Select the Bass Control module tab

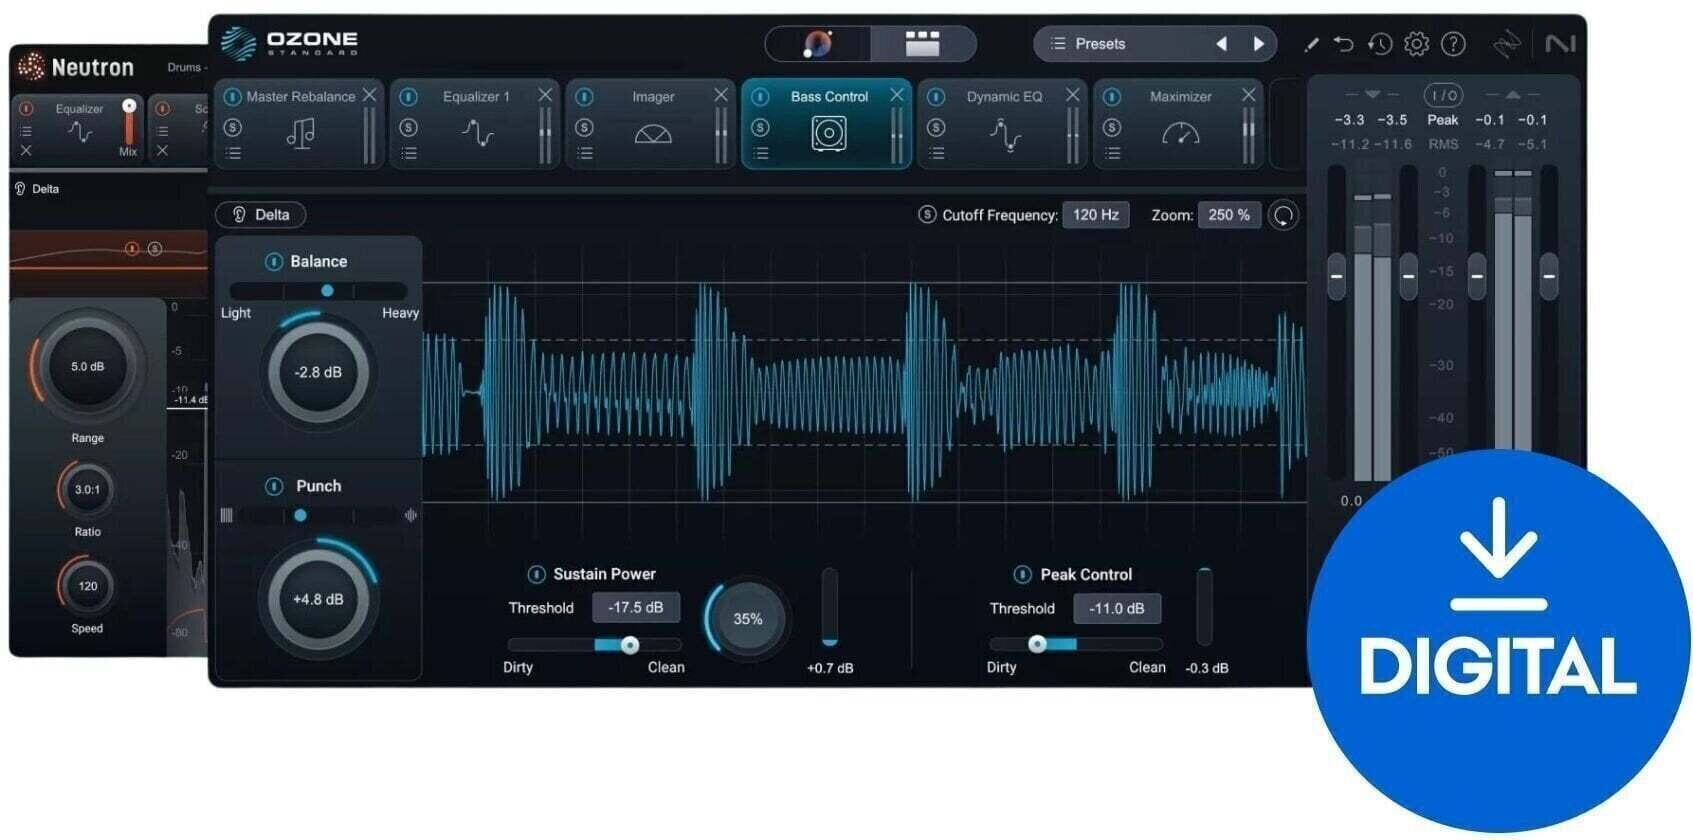pos(827,124)
